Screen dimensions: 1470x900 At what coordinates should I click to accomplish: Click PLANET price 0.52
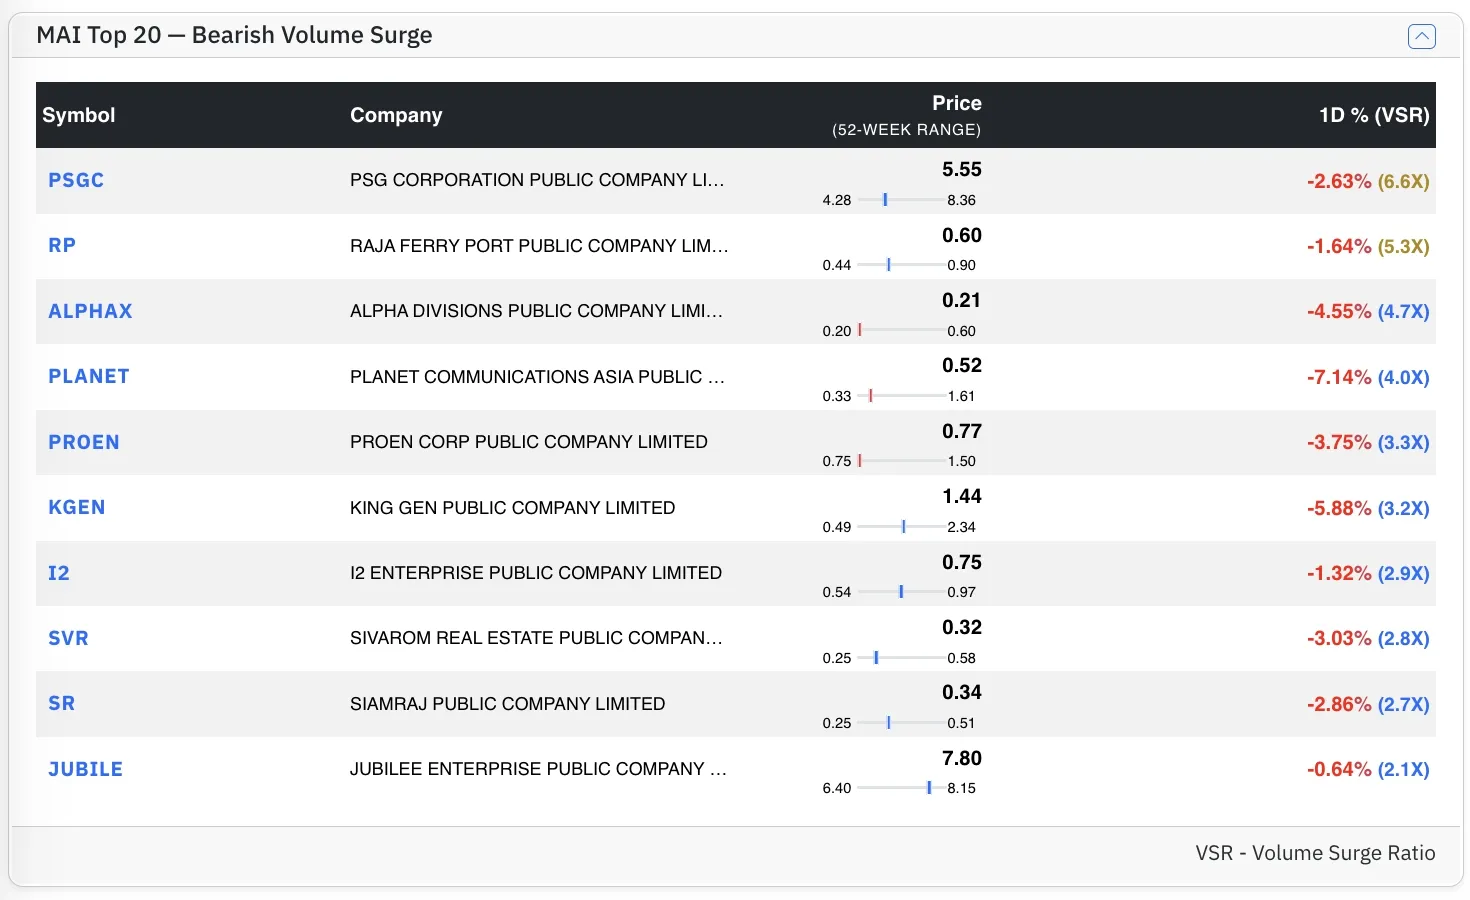coord(962,366)
